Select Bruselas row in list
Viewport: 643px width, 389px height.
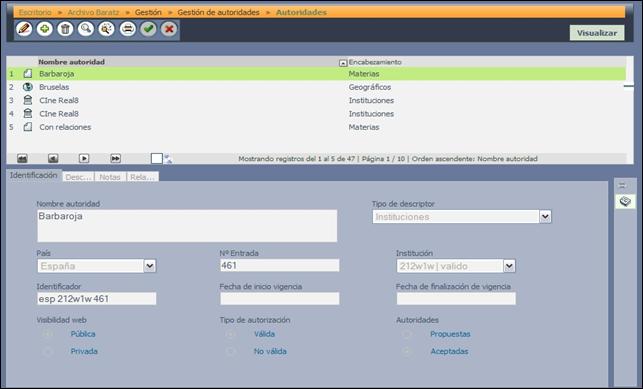click(316, 87)
